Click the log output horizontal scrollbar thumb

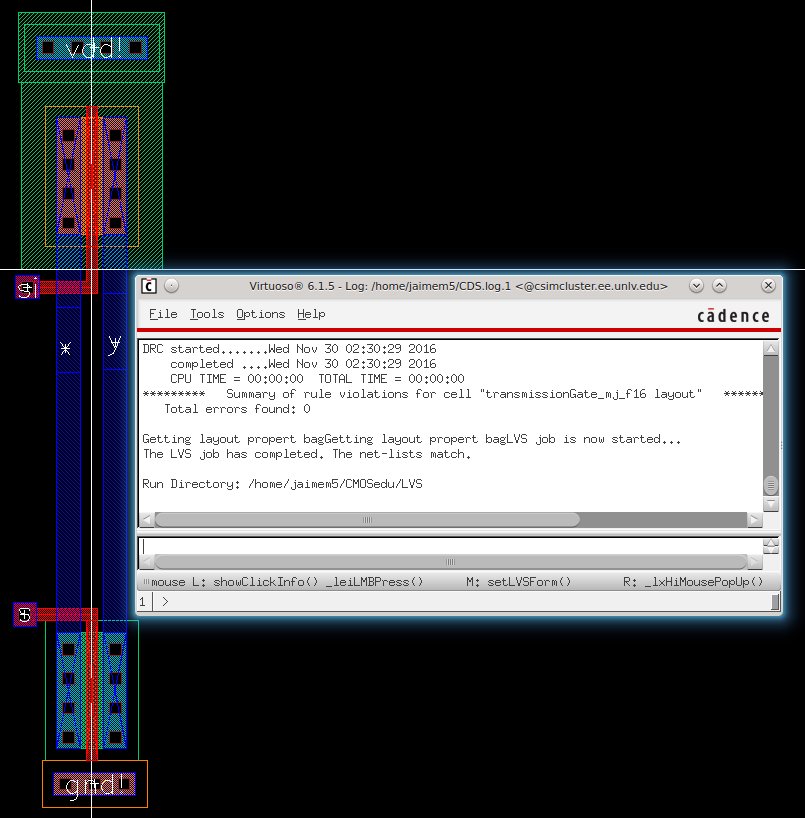click(367, 520)
